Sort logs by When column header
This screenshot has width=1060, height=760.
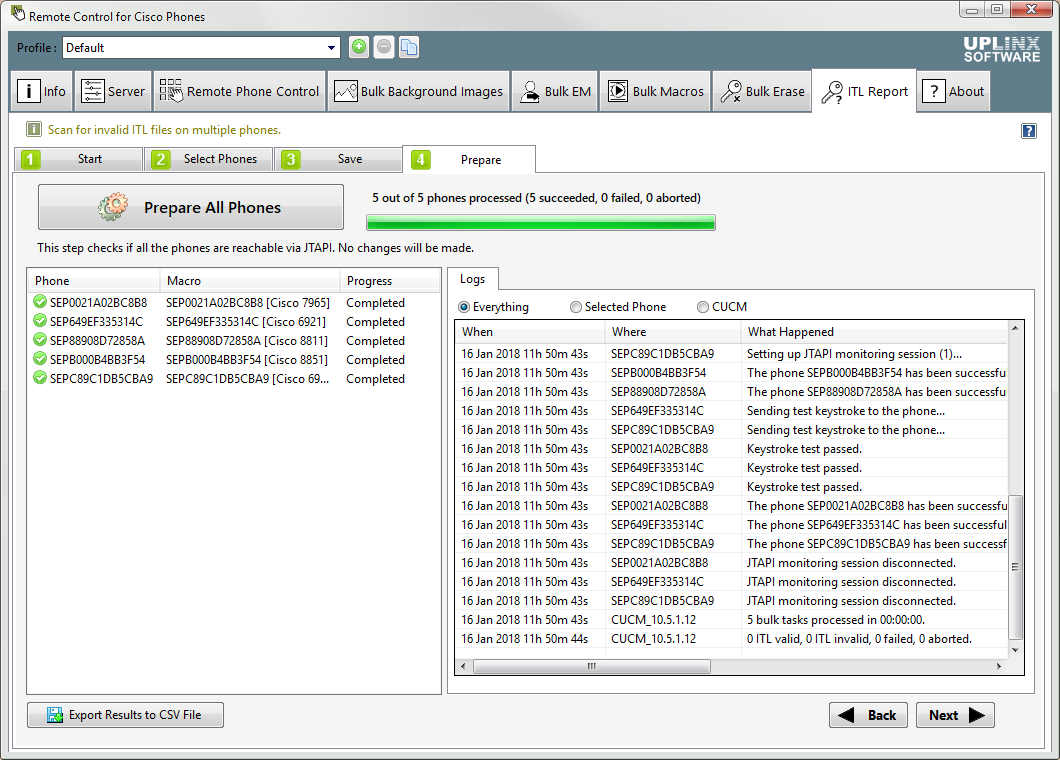tap(531, 332)
